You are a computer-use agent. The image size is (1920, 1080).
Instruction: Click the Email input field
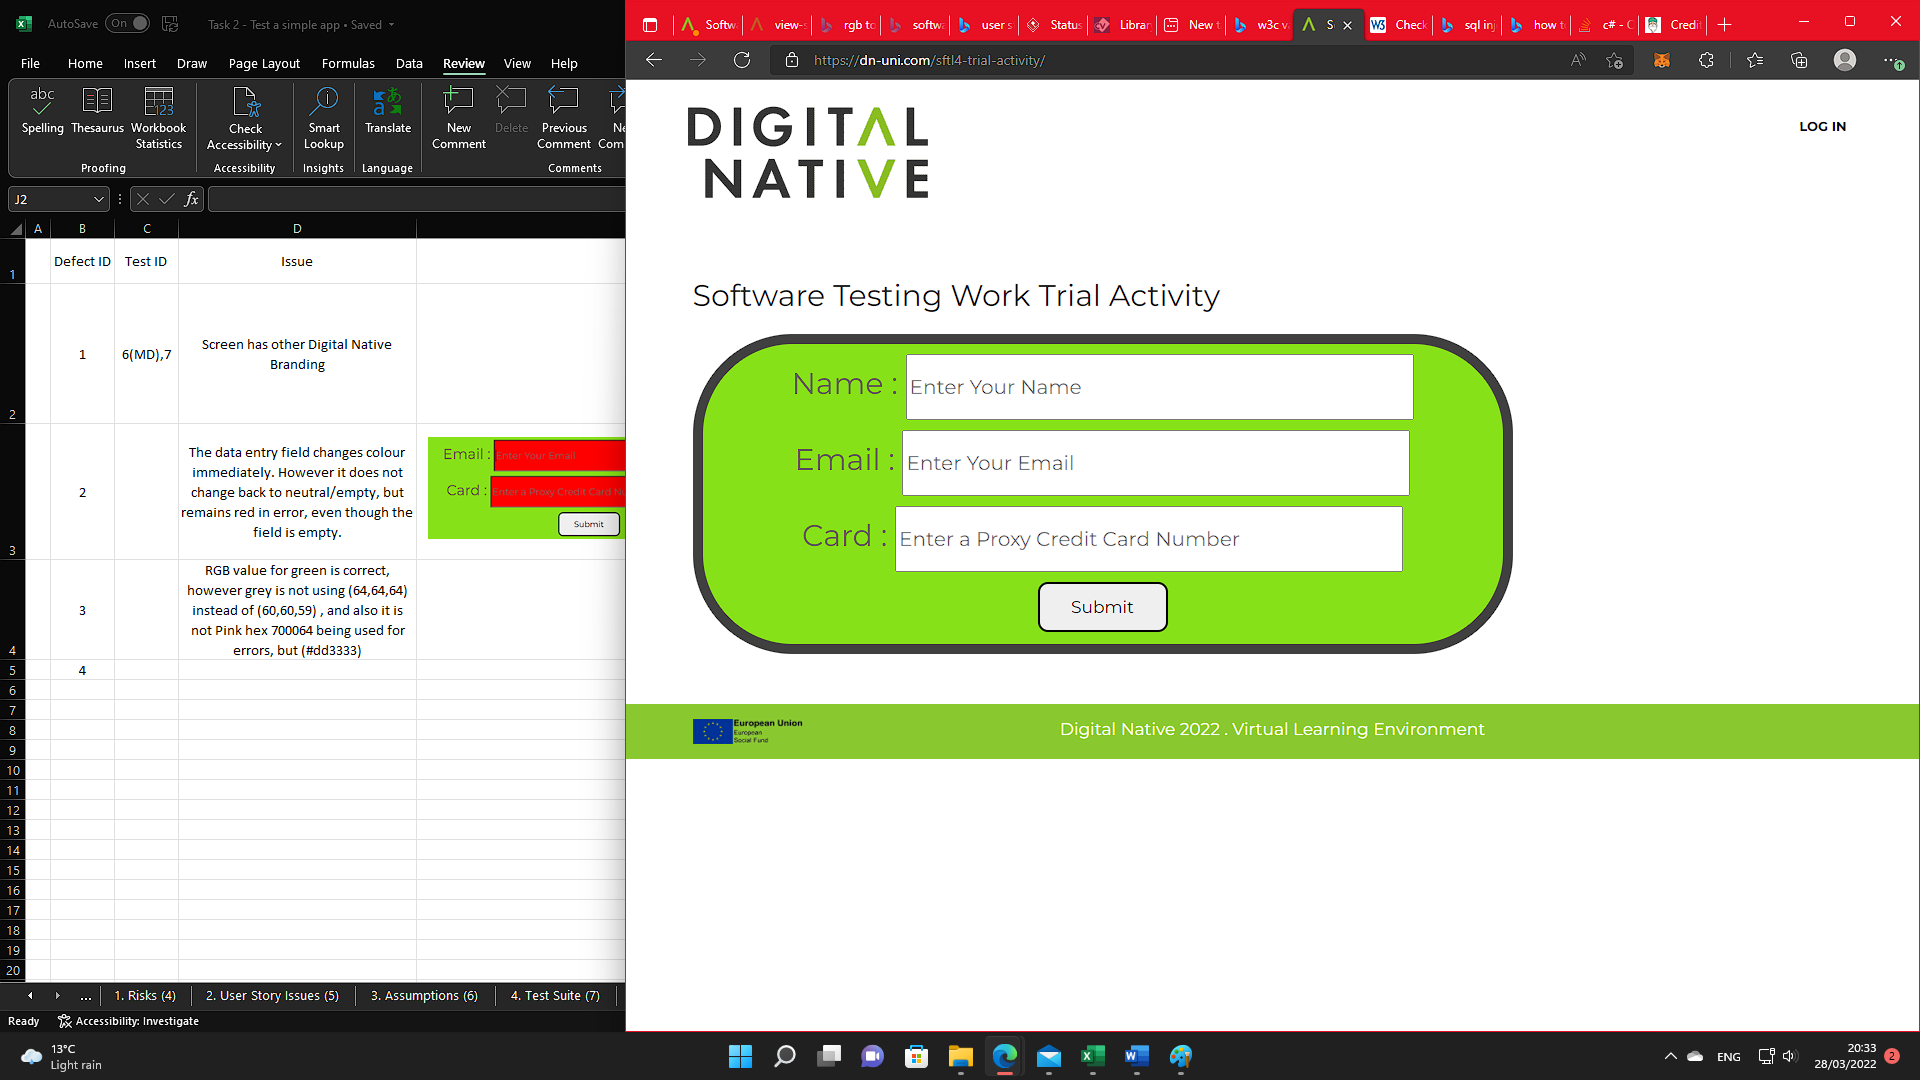click(1155, 463)
